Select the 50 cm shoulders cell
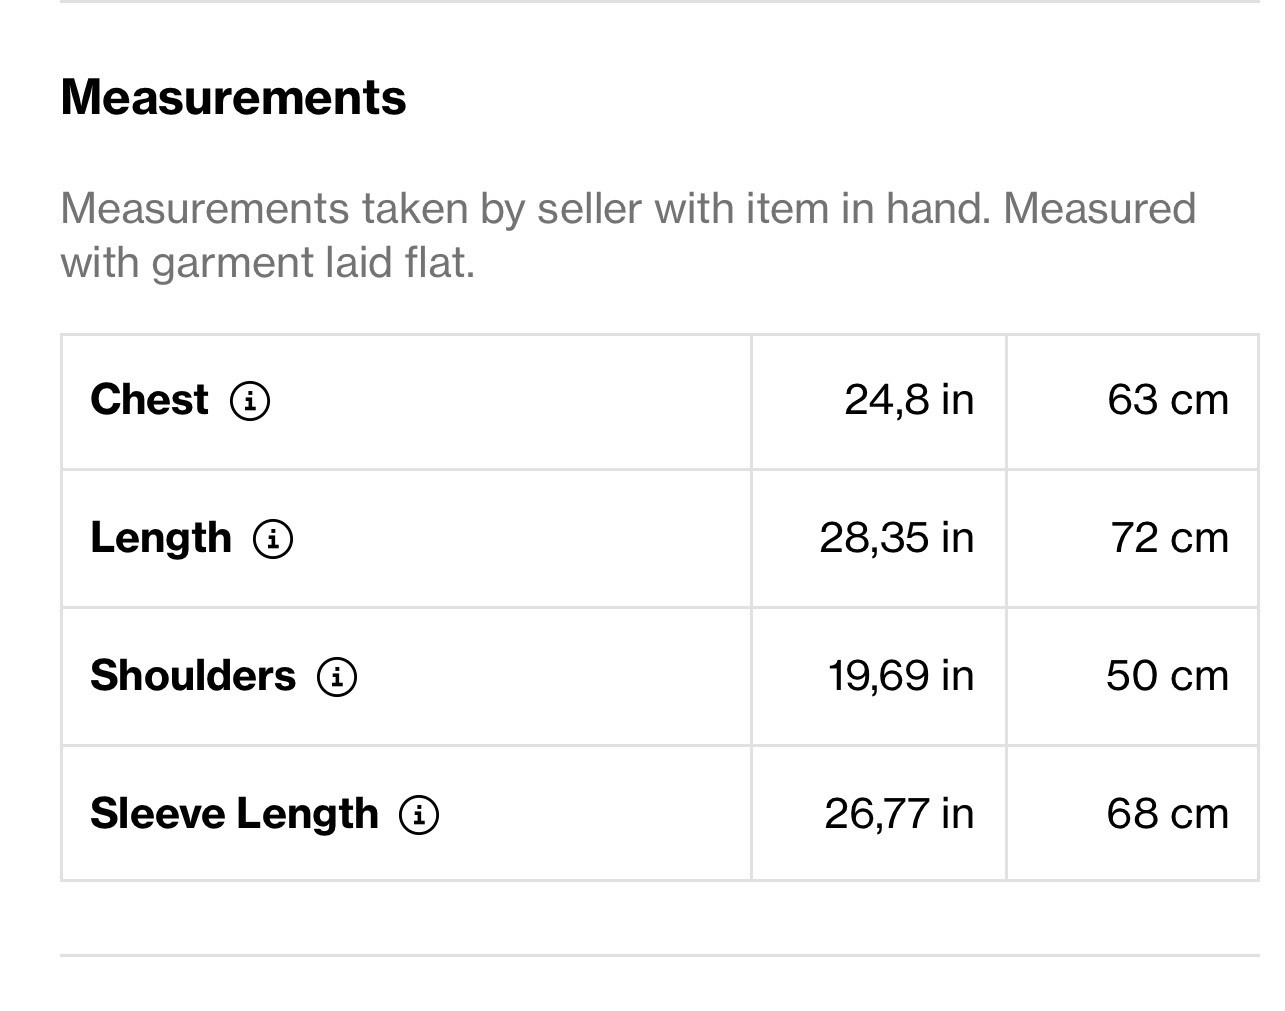This screenshot has height=1011, width=1285. coord(1167,676)
